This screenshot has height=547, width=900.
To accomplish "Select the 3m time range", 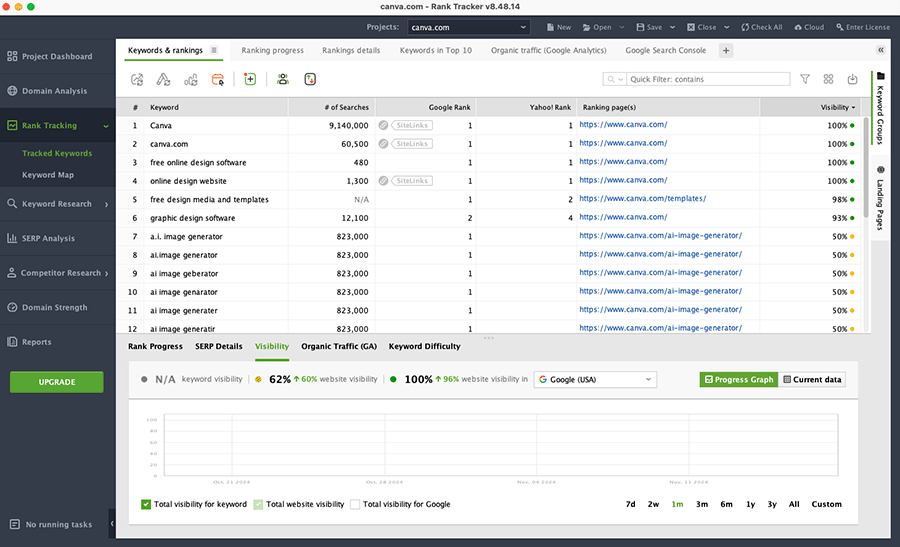I will point(701,504).
